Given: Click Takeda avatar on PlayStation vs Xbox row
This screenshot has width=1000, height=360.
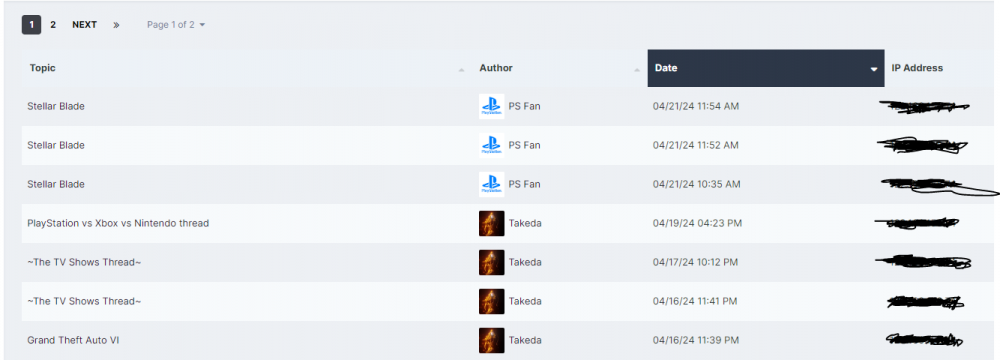Looking at the screenshot, I should coord(492,223).
